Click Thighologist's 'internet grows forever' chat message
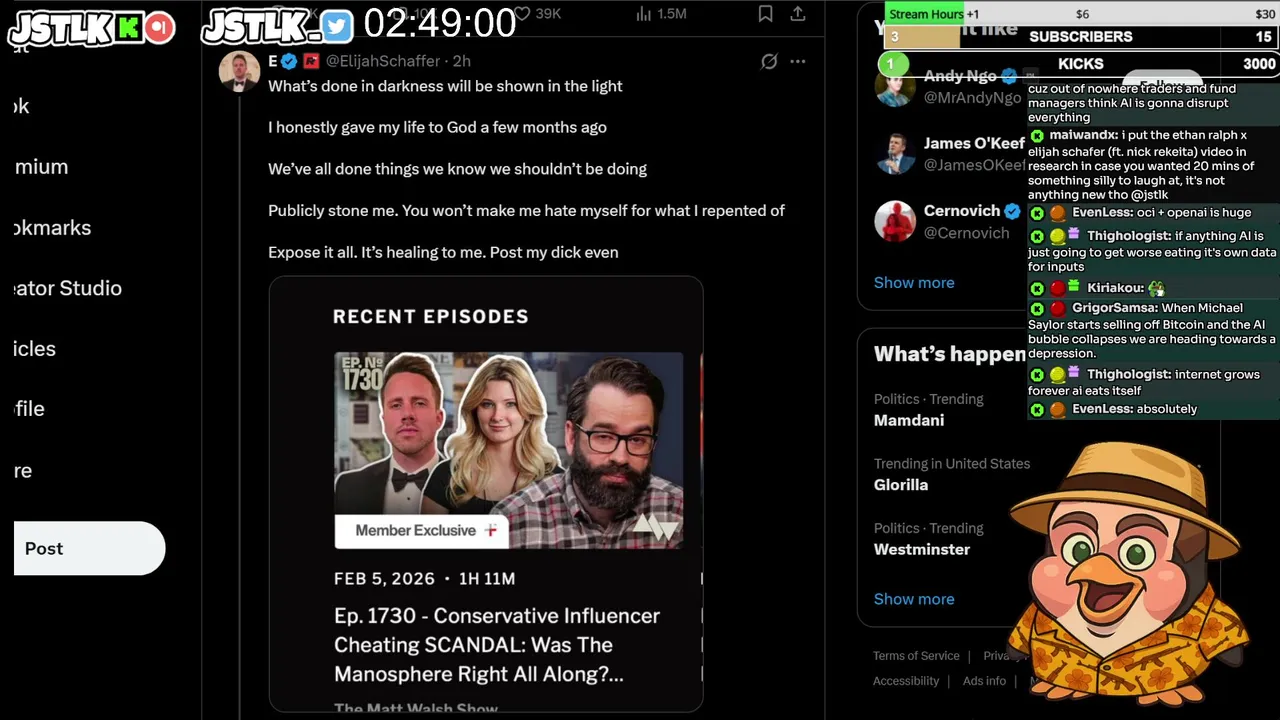Viewport: 1280px width, 720px height. tap(1152, 382)
